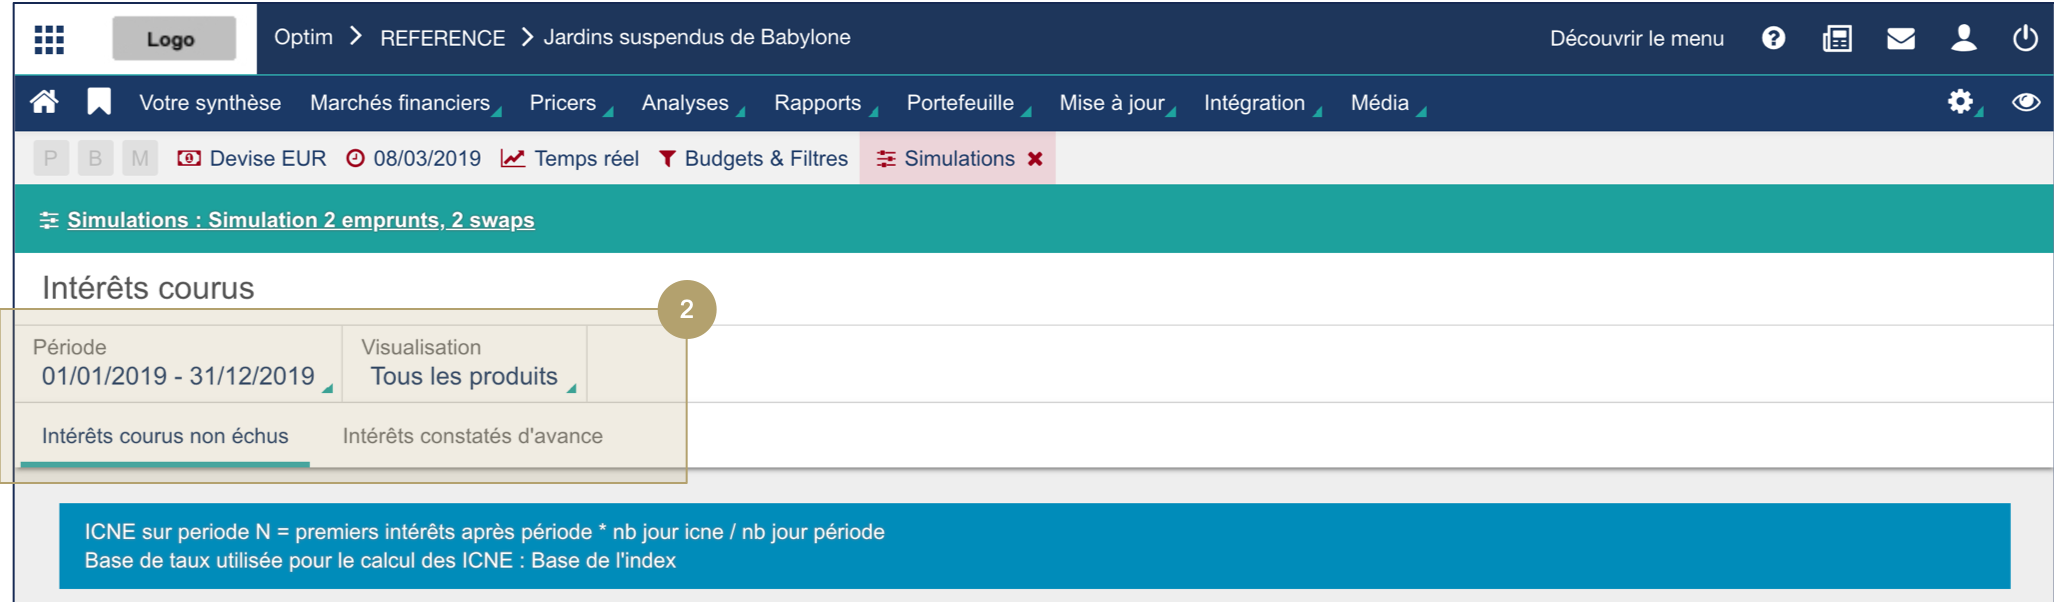Switch to Intérêts constatés d'avance tab
The height and width of the screenshot is (602, 2054).
(473, 436)
